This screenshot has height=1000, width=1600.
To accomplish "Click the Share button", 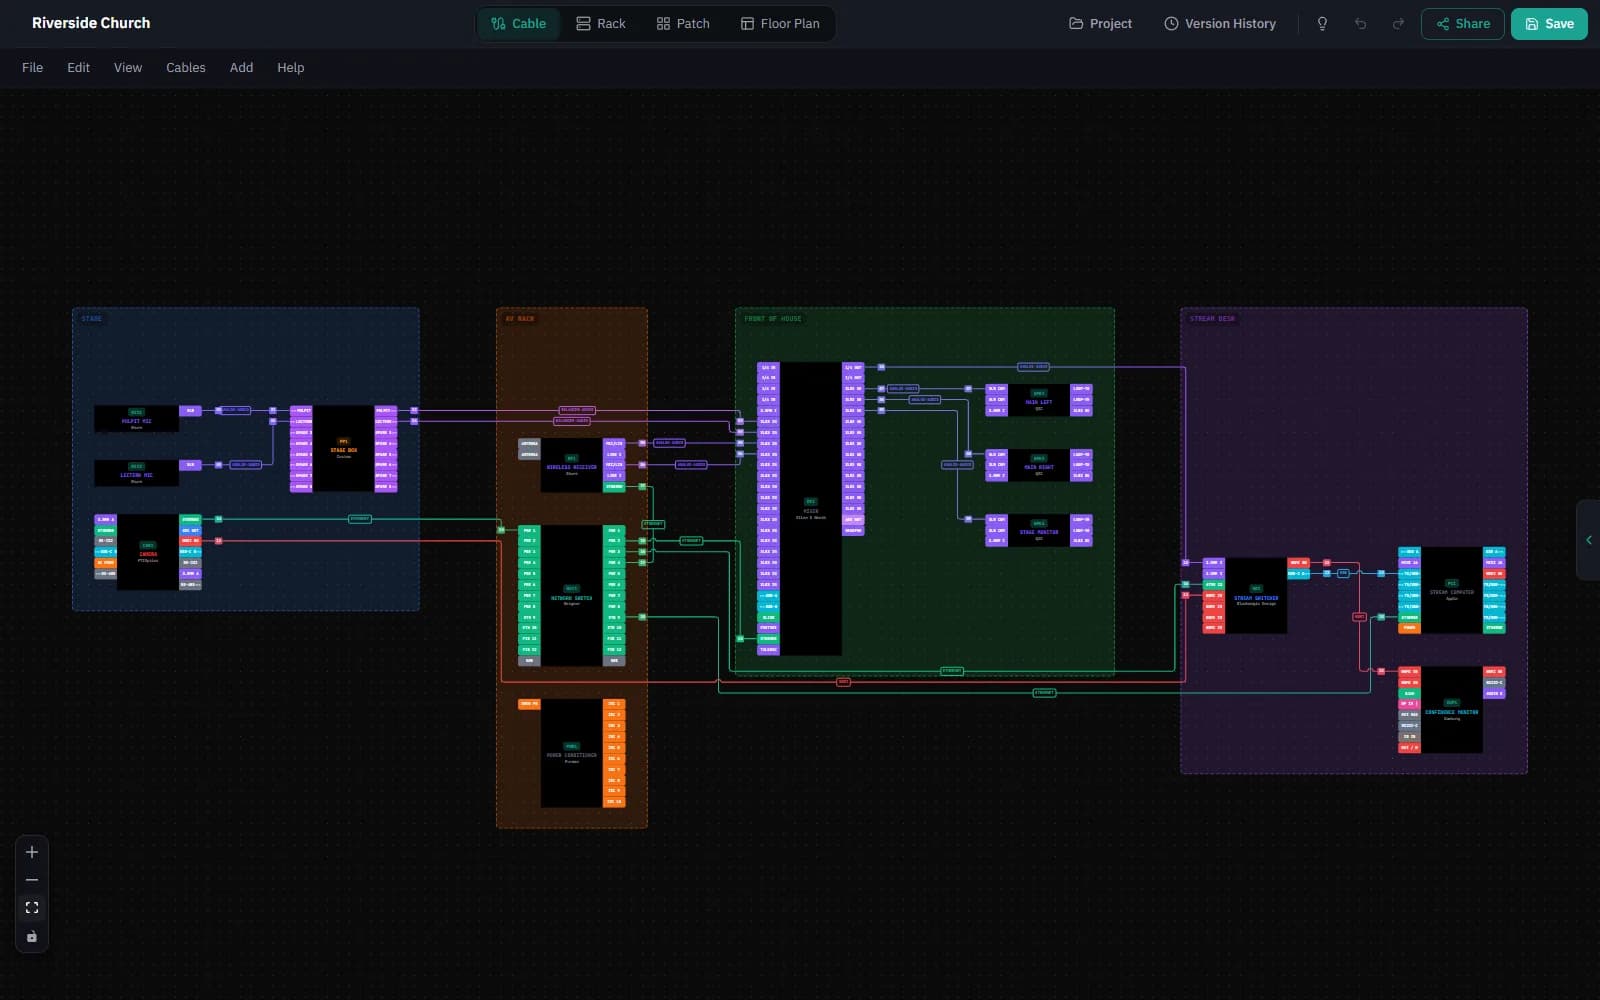I will 1462,24.
